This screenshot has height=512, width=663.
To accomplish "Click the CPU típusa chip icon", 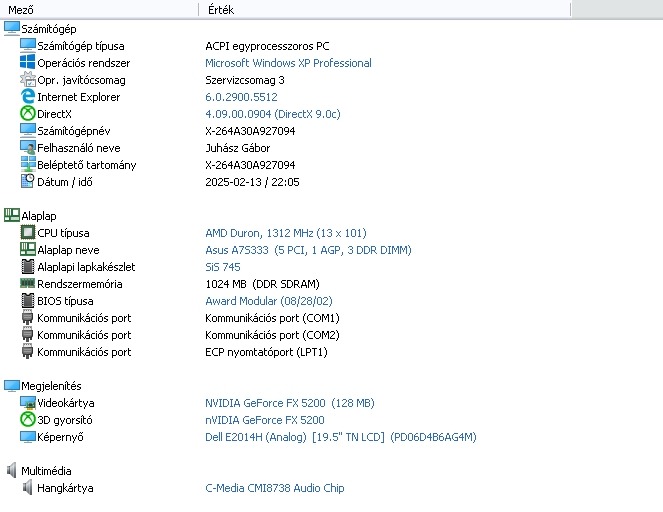I will click(x=28, y=233).
